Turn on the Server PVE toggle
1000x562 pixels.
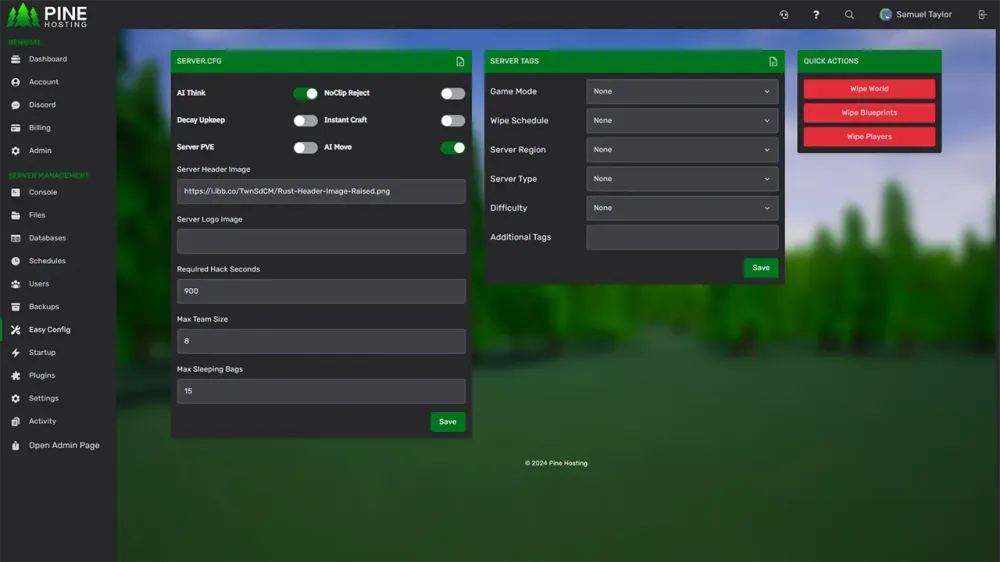(x=305, y=148)
